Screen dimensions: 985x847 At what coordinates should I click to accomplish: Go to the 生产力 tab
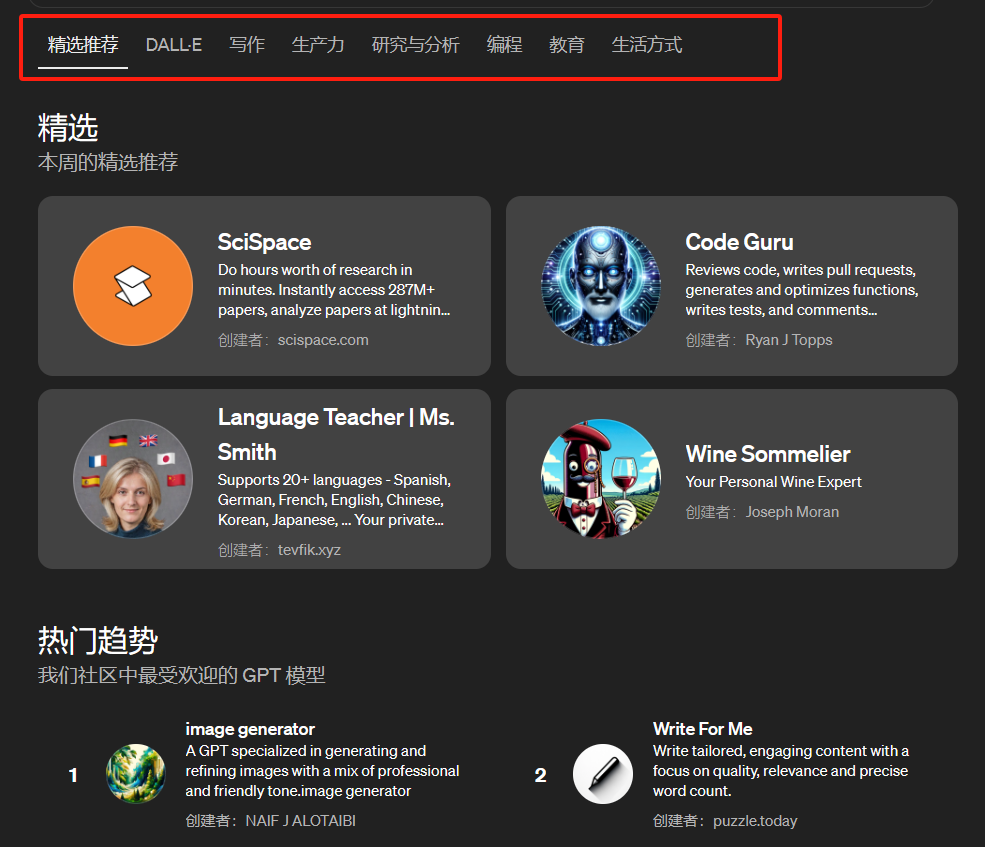pyautogui.click(x=318, y=45)
